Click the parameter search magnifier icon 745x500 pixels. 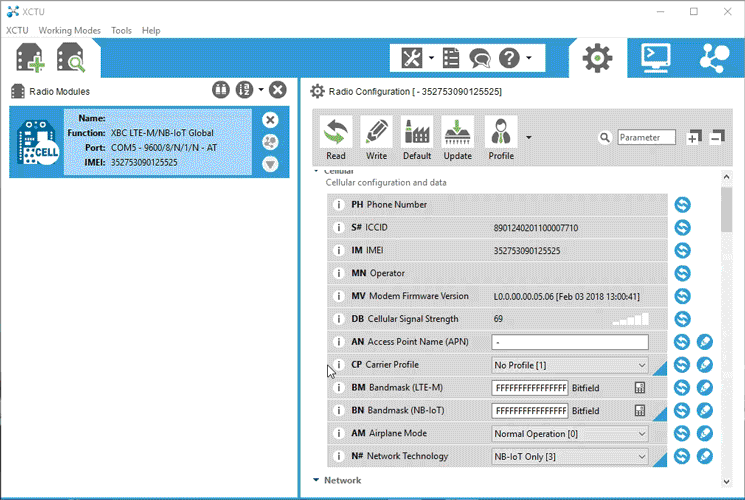pyautogui.click(x=604, y=137)
